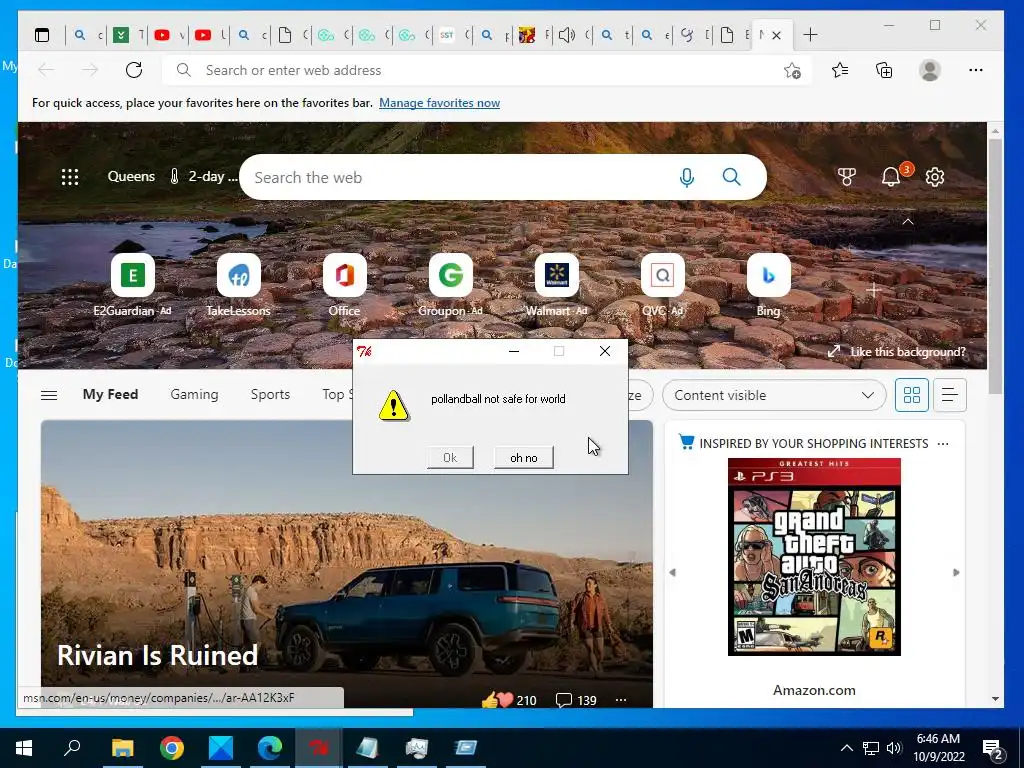1024x768 pixels.
Task: Switch to Microsoft Edge in taskbar
Action: [x=270, y=748]
